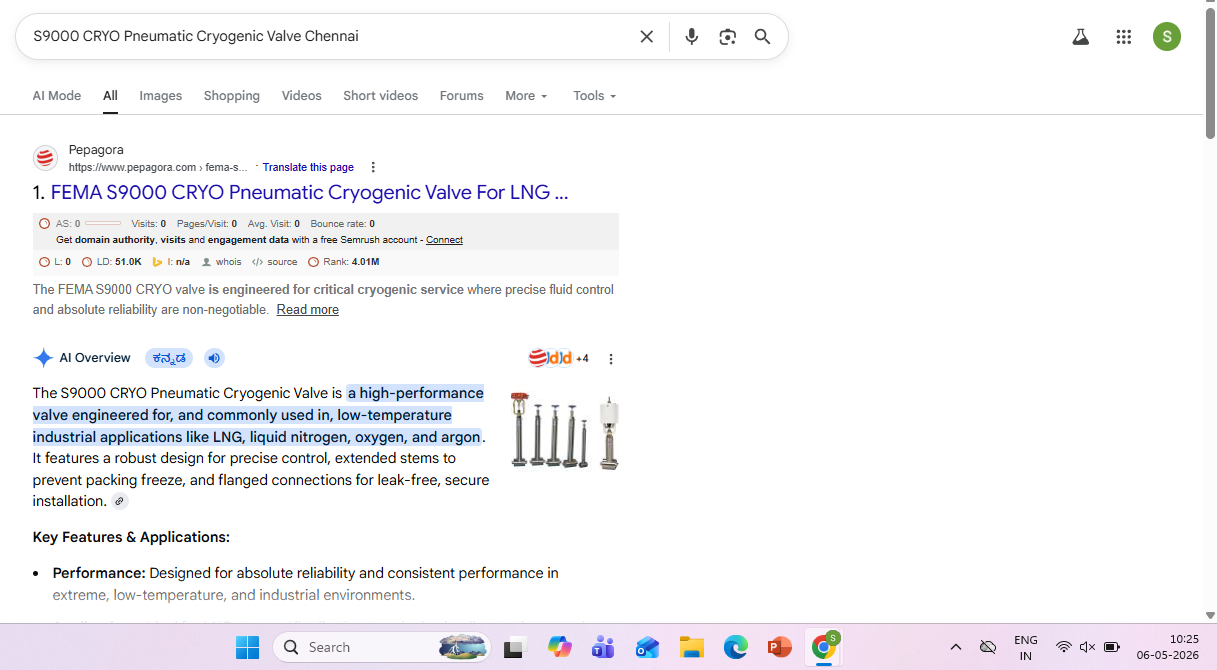Click the Semrush Connect link
This screenshot has width=1217, height=670.
pos(444,240)
